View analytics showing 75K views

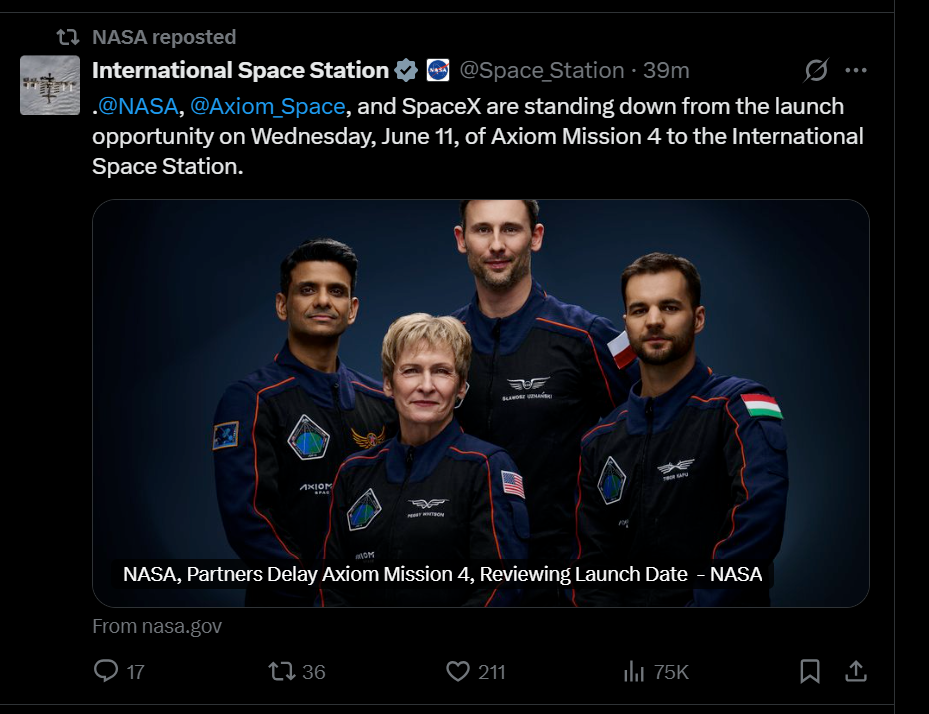(x=634, y=672)
